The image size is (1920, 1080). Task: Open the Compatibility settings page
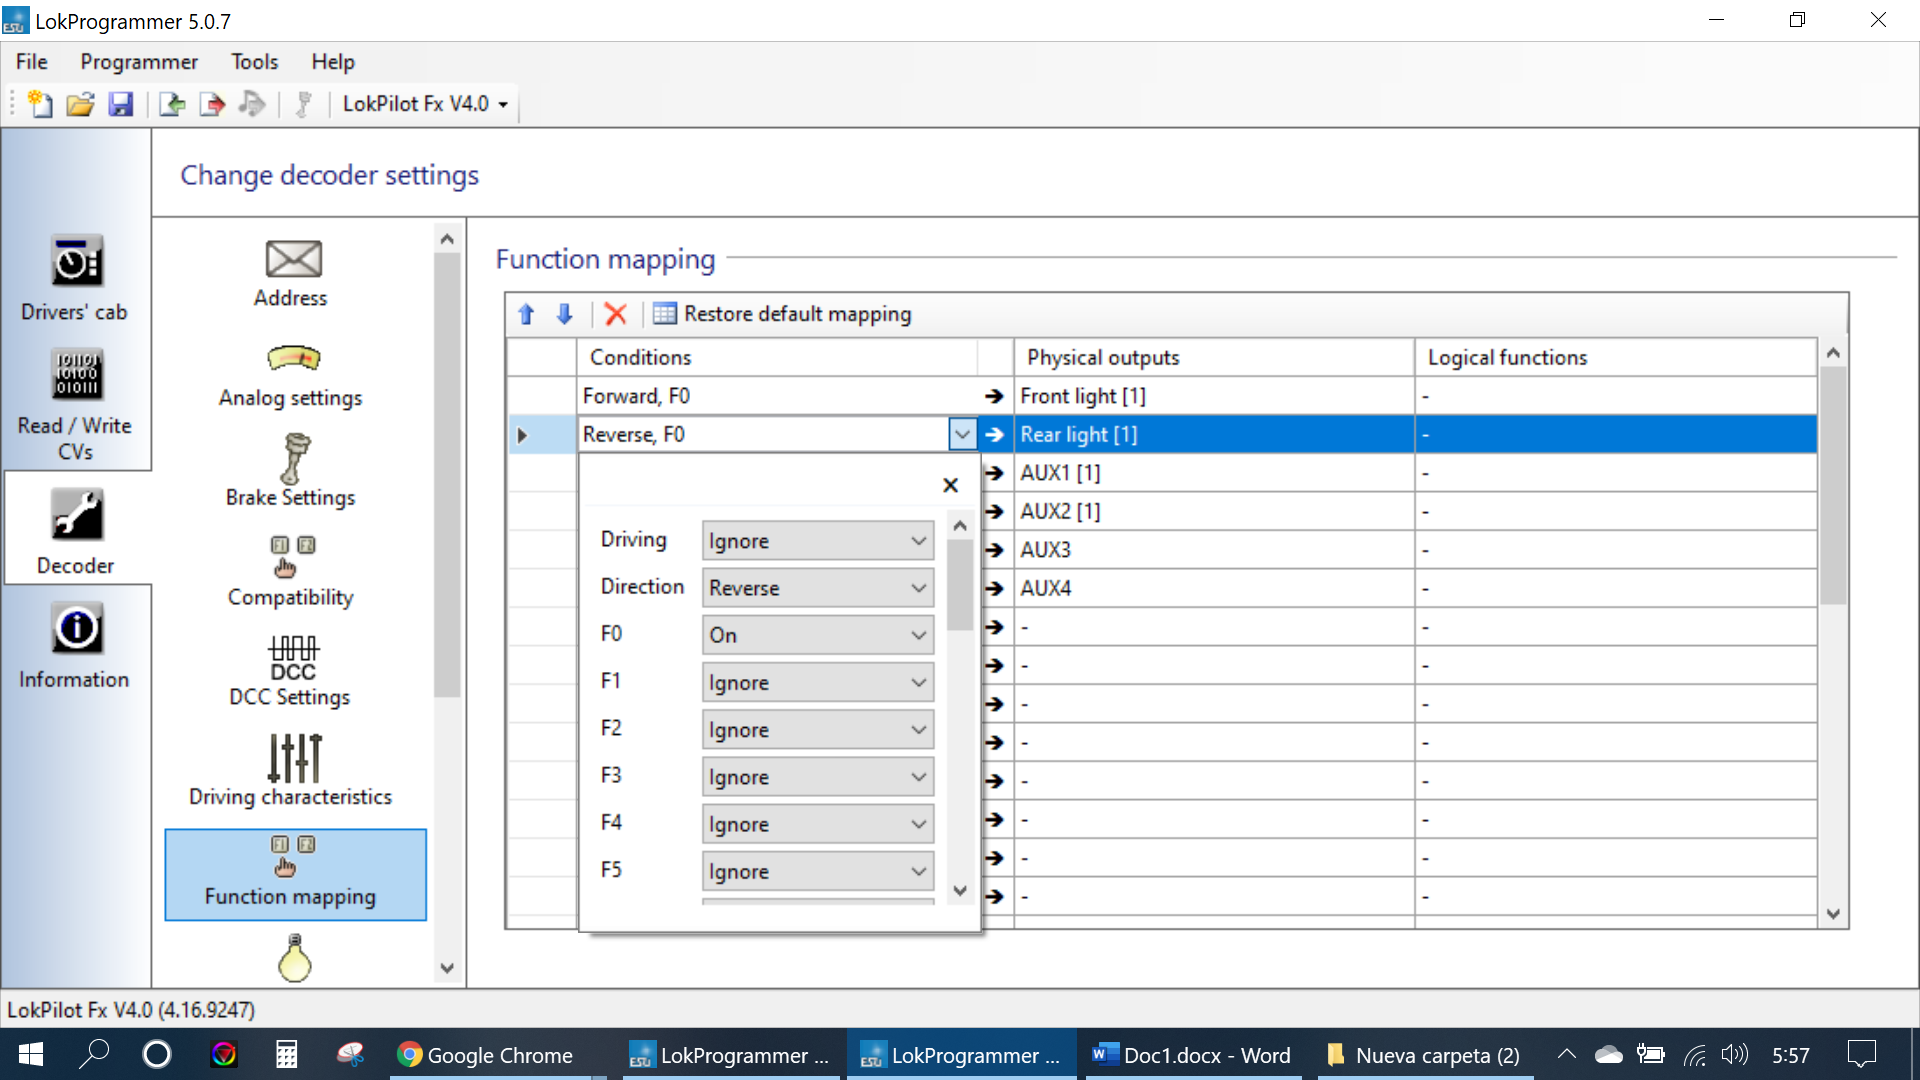(291, 571)
